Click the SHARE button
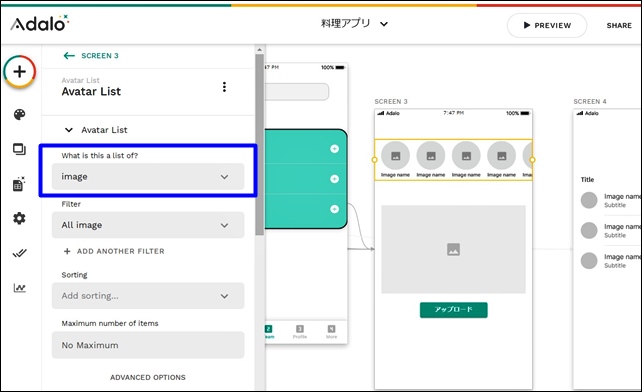This screenshot has height=392, width=642. pyautogui.click(x=619, y=25)
